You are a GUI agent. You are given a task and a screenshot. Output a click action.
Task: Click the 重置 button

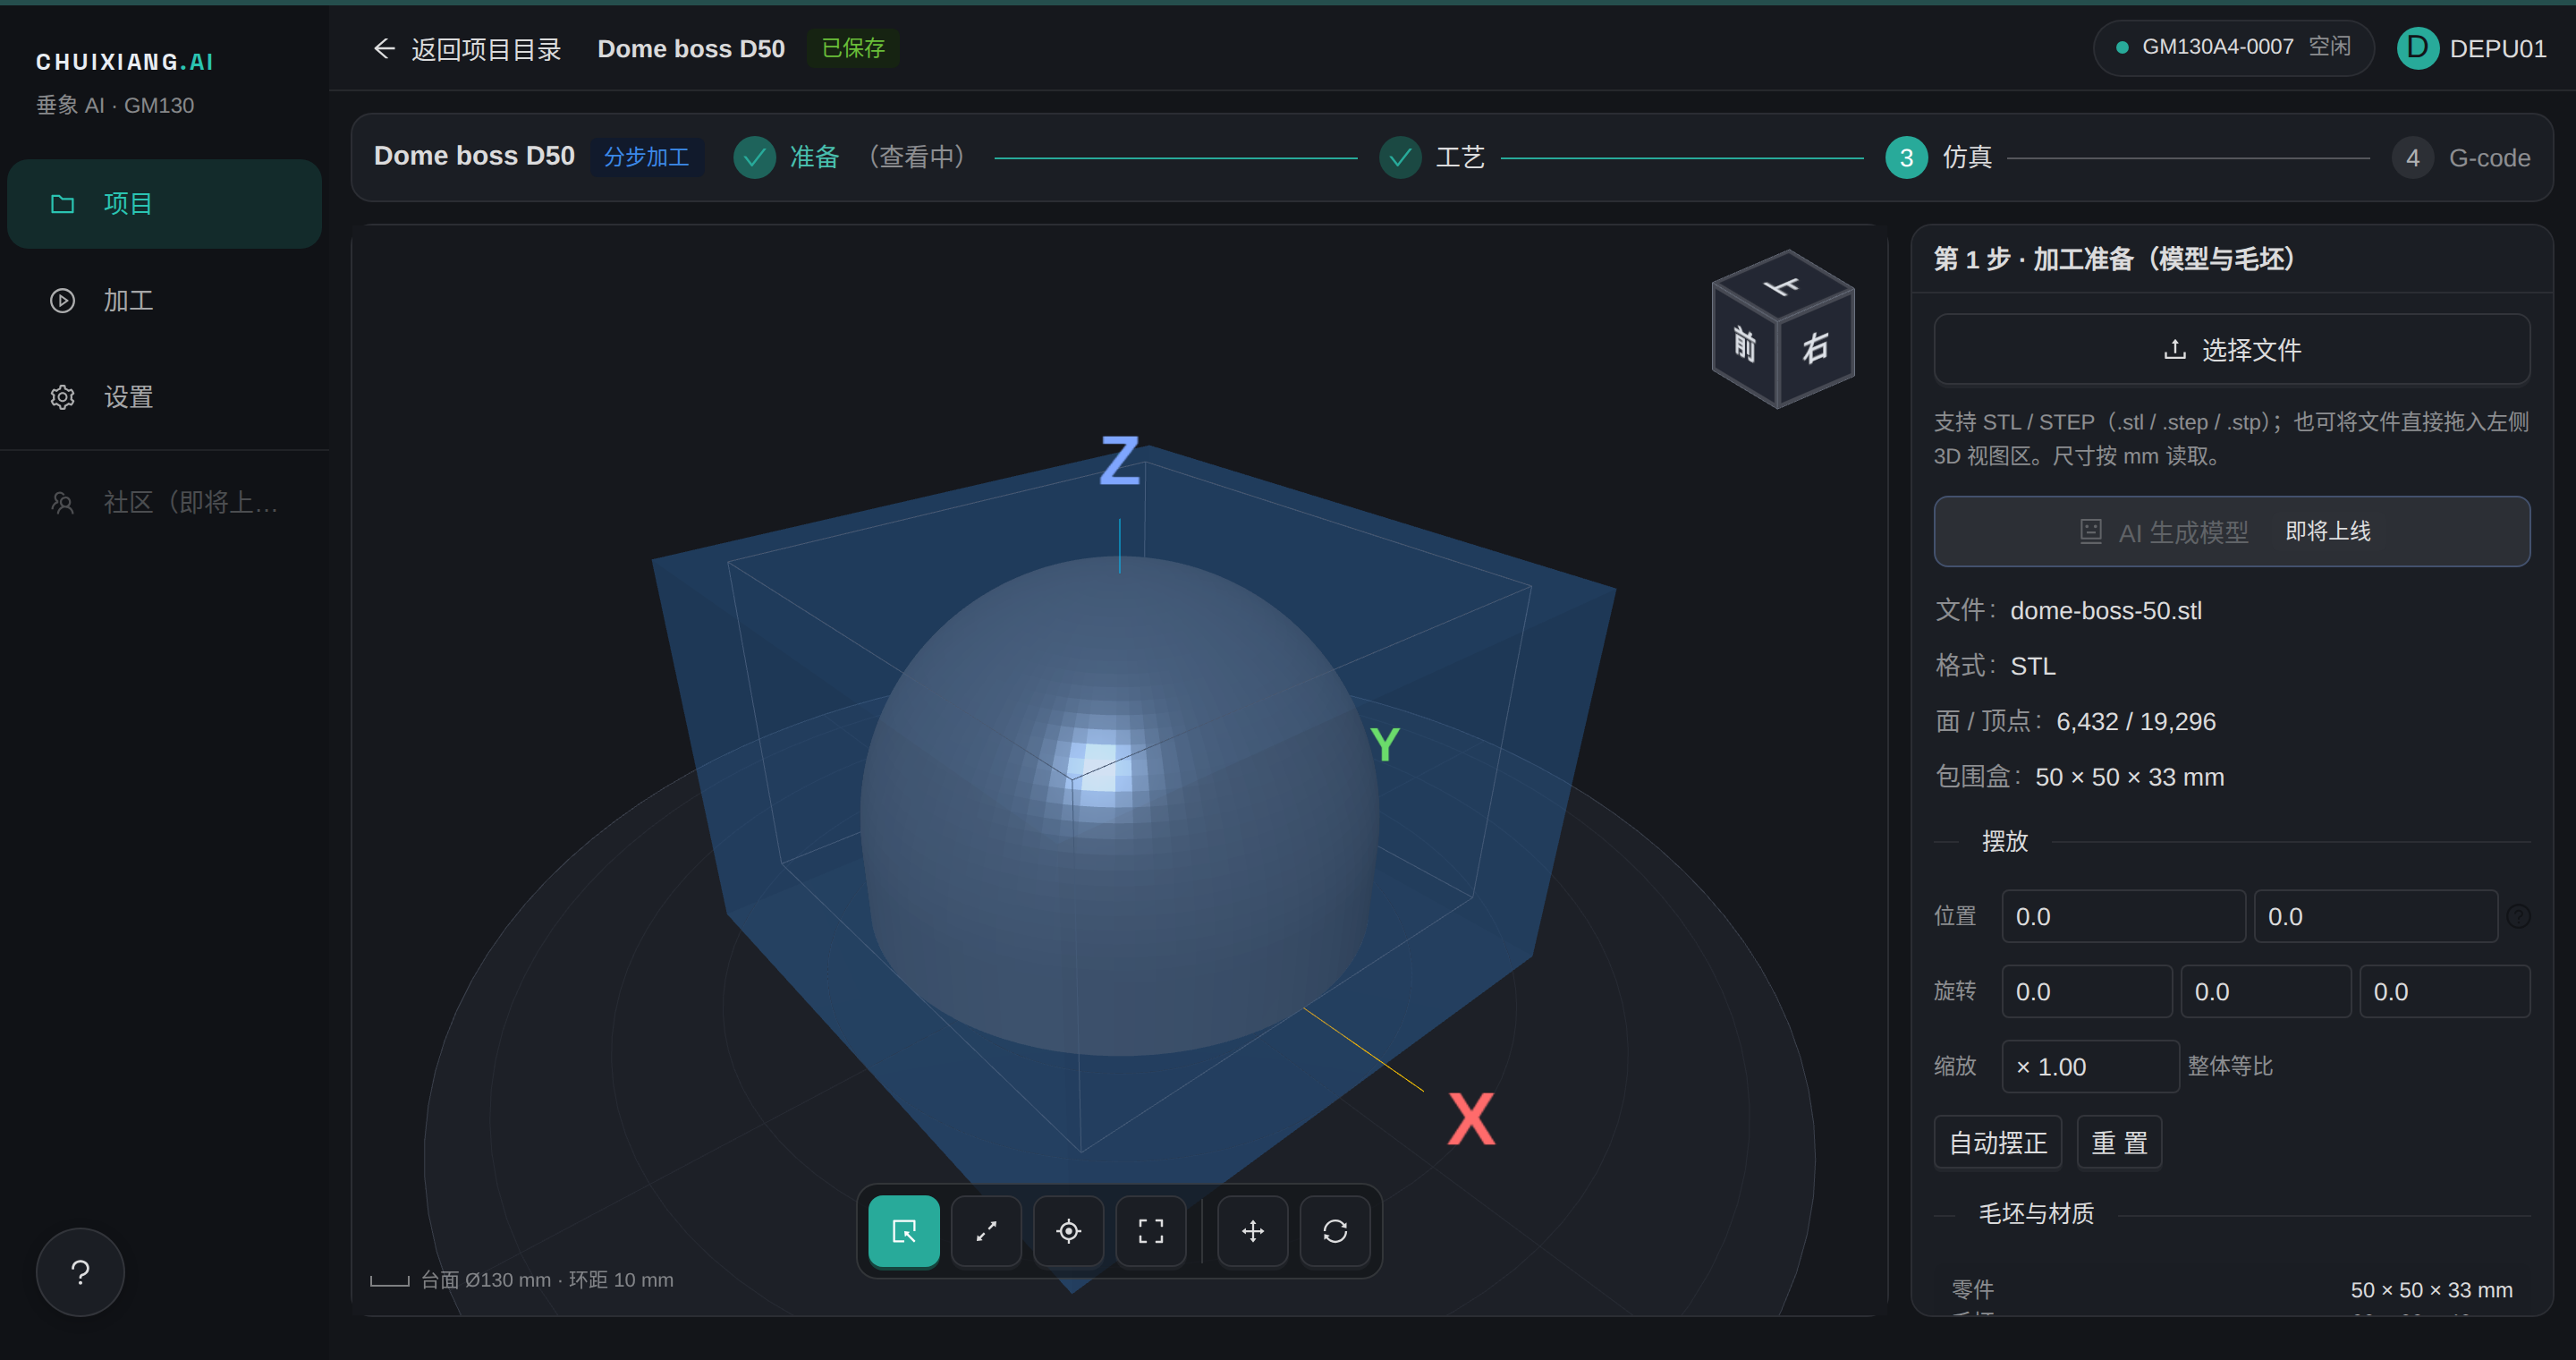pyautogui.click(x=2119, y=1142)
